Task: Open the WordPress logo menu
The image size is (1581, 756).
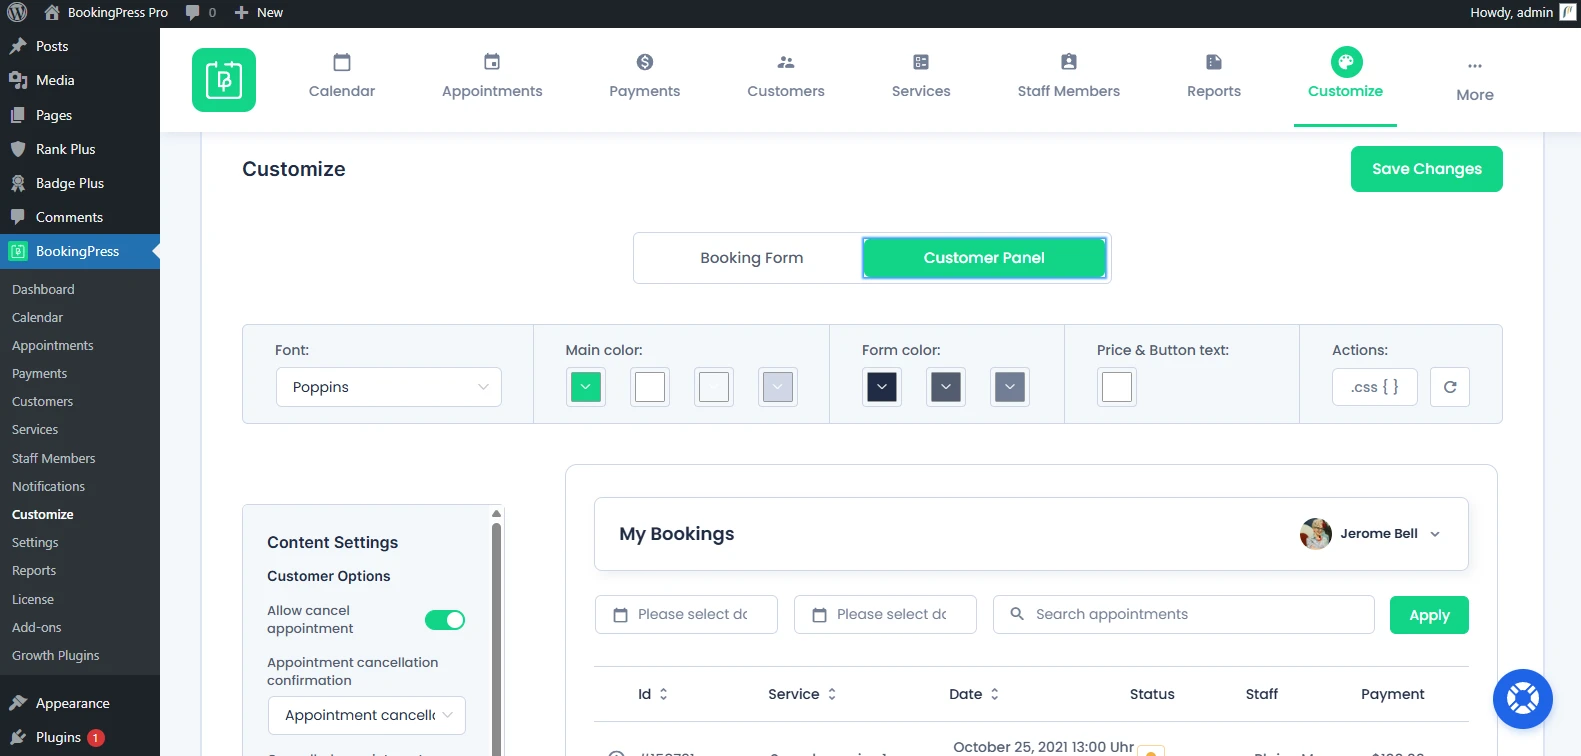Action: [17, 13]
